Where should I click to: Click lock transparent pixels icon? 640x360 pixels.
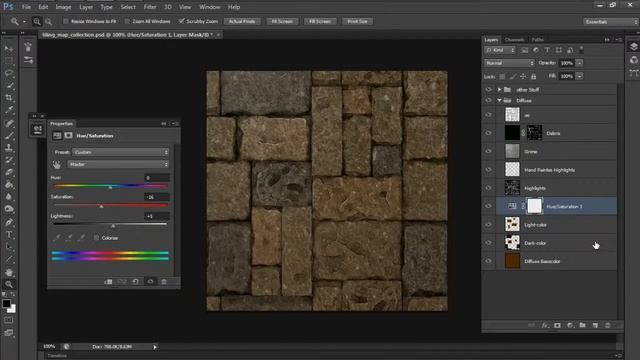pos(502,76)
